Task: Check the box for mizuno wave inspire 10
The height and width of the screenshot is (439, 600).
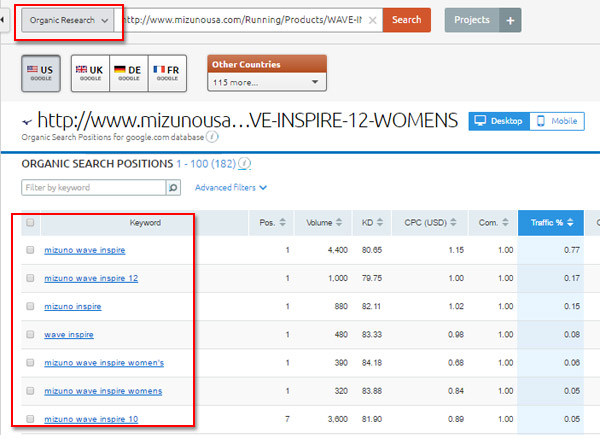Action: coord(30,419)
